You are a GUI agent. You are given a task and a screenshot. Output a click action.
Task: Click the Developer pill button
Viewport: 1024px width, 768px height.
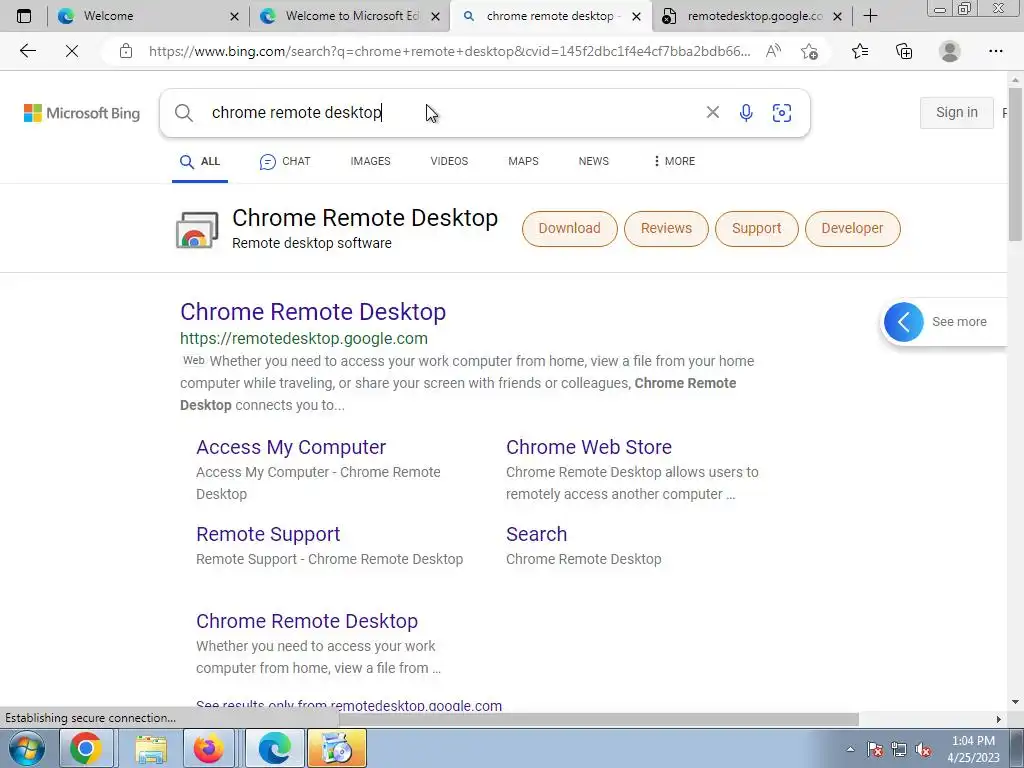click(852, 229)
